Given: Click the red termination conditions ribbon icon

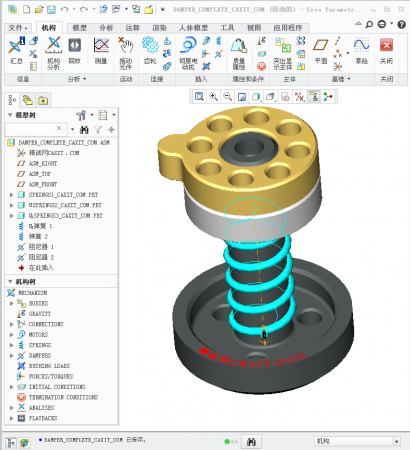Looking at the screenshot, I should click(262, 66).
